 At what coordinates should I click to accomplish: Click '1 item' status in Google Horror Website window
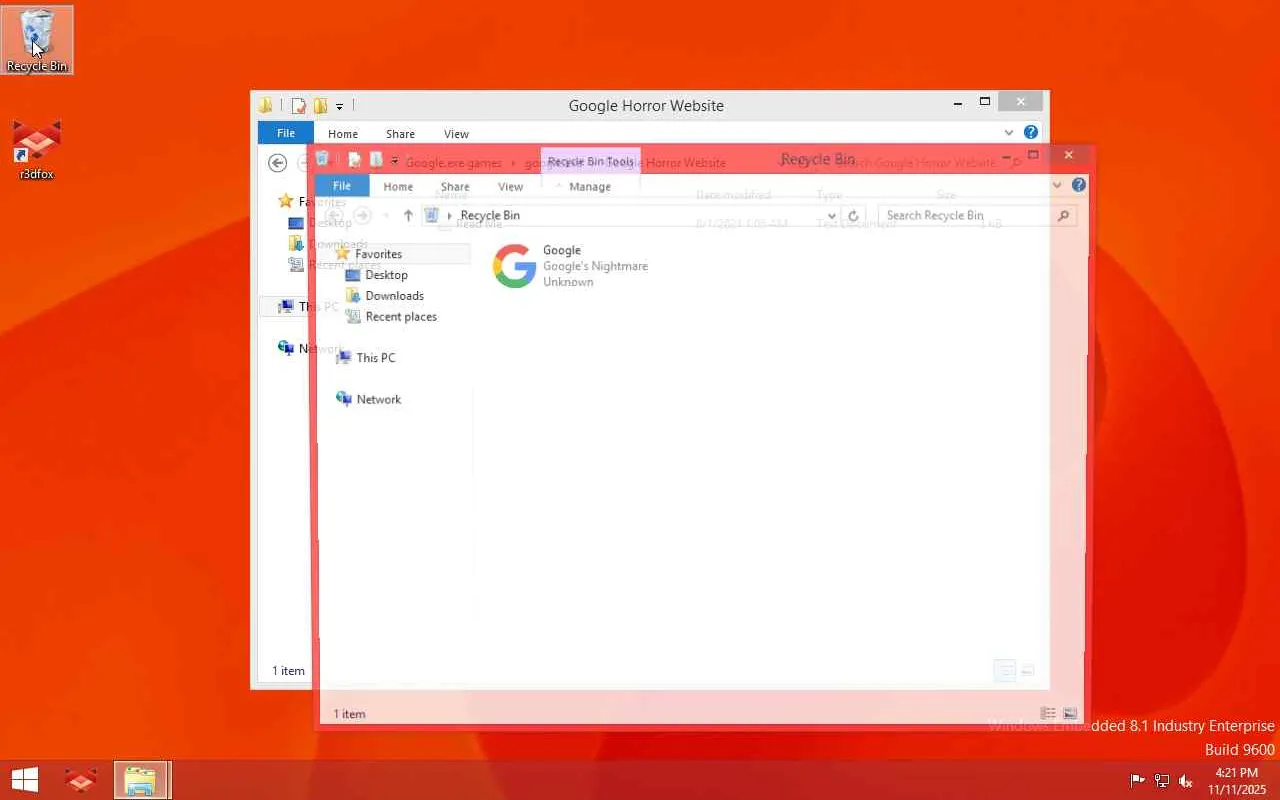pyautogui.click(x=288, y=671)
